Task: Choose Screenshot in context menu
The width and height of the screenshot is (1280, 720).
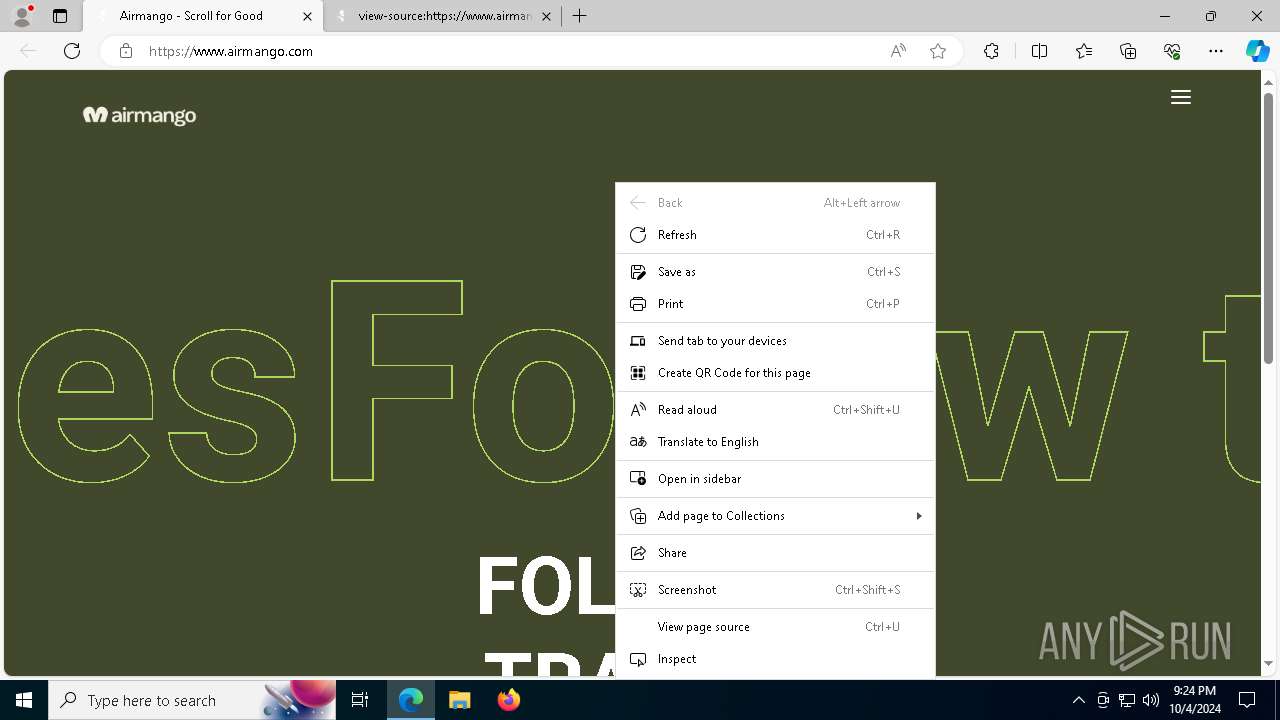Action: pyautogui.click(x=775, y=590)
